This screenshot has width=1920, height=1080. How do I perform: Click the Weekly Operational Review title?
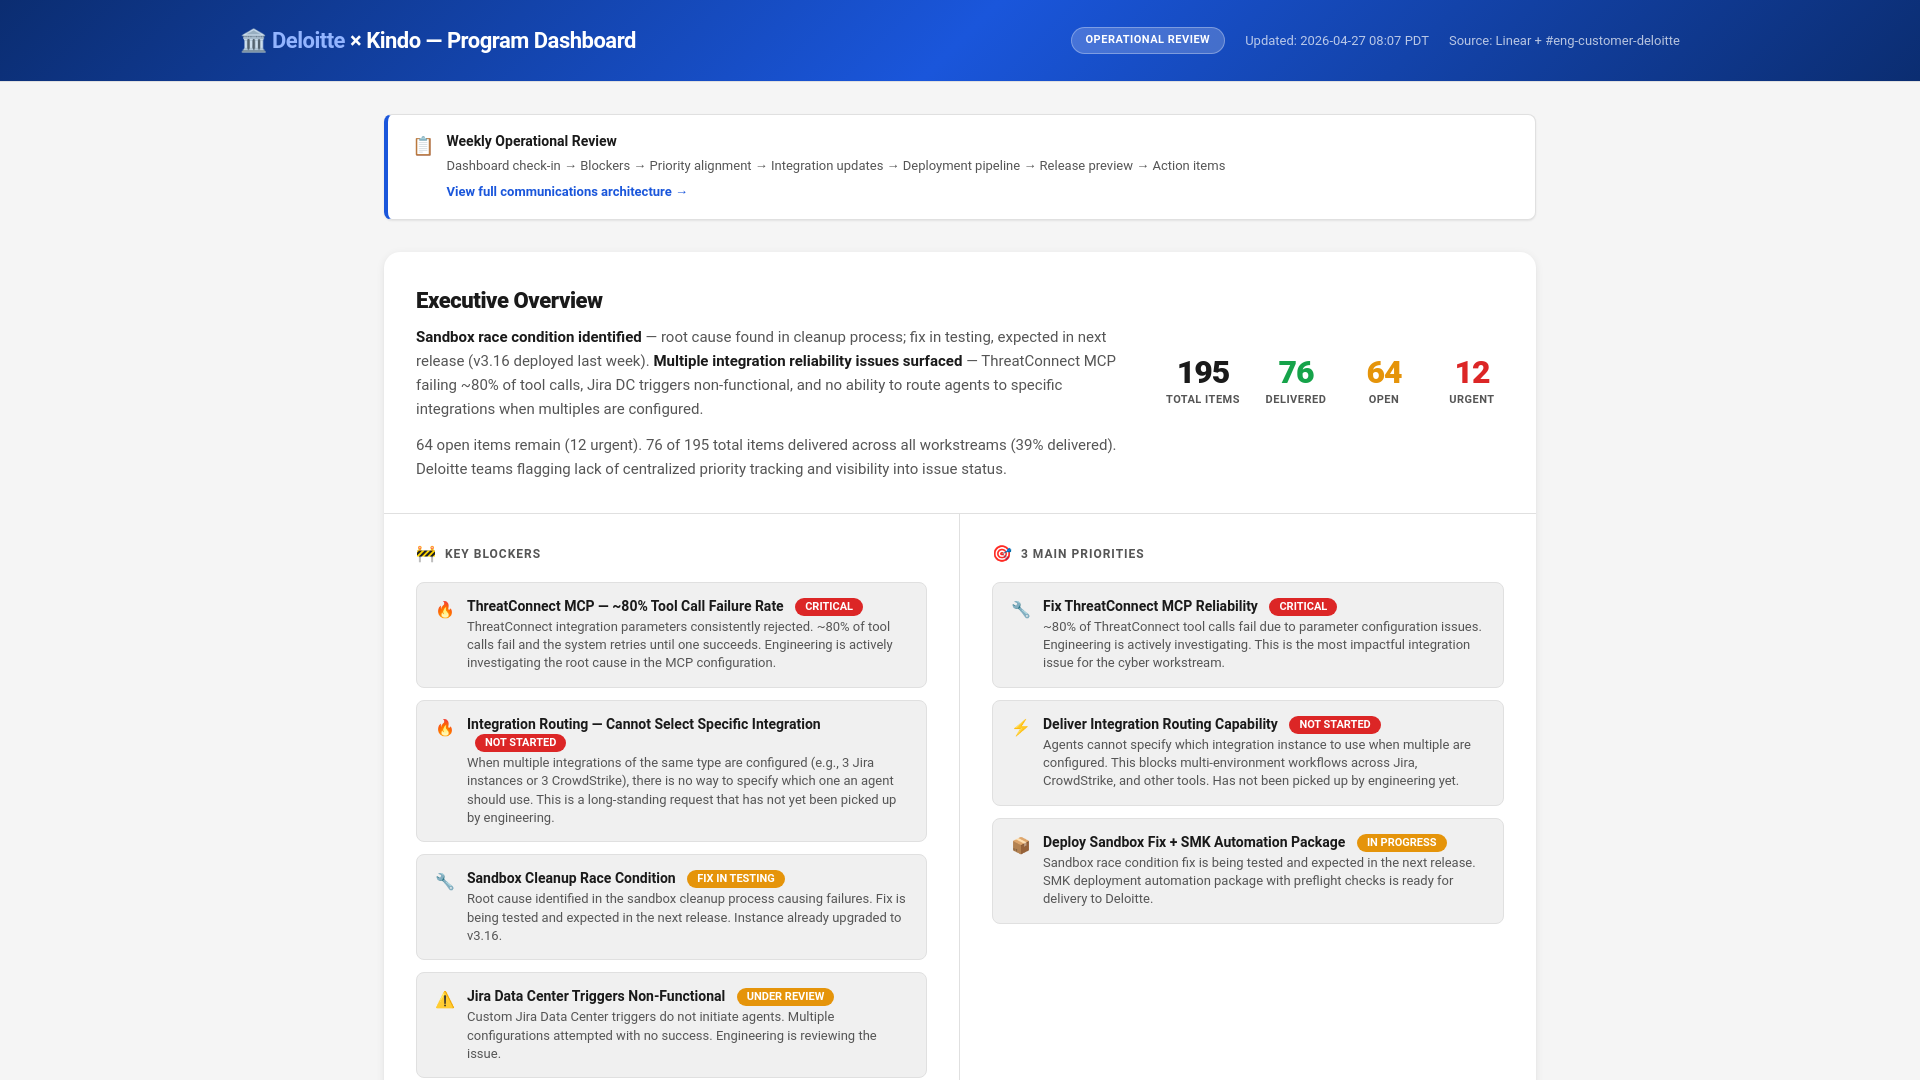(531, 141)
